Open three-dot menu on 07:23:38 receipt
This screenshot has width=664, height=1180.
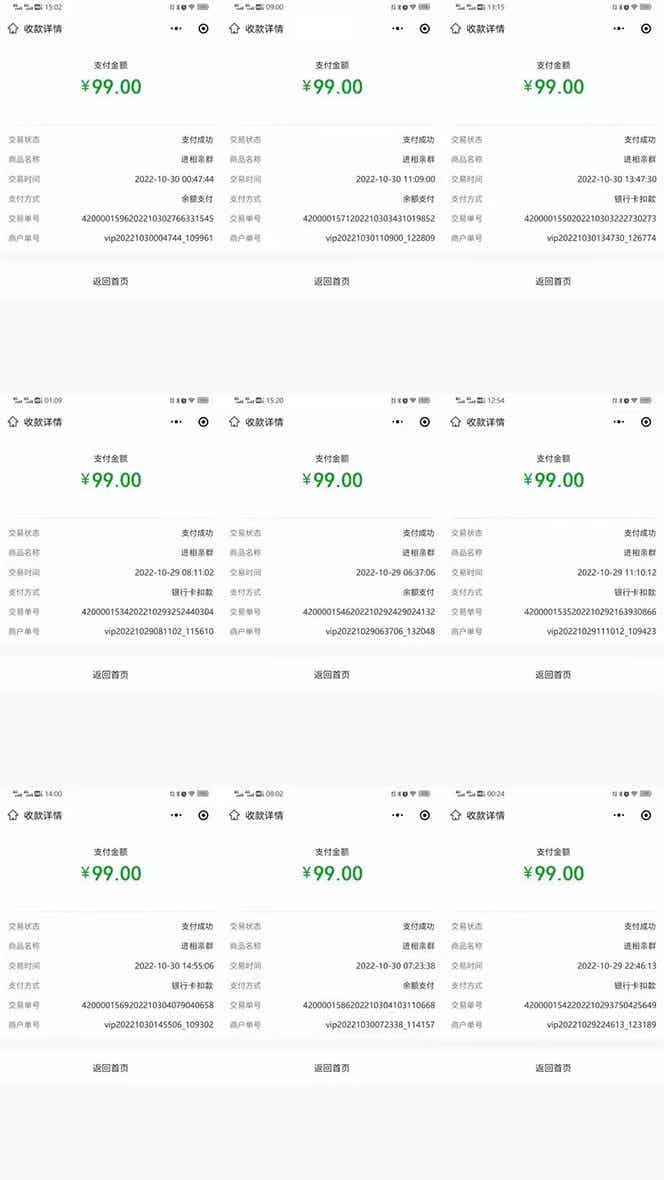coord(398,815)
